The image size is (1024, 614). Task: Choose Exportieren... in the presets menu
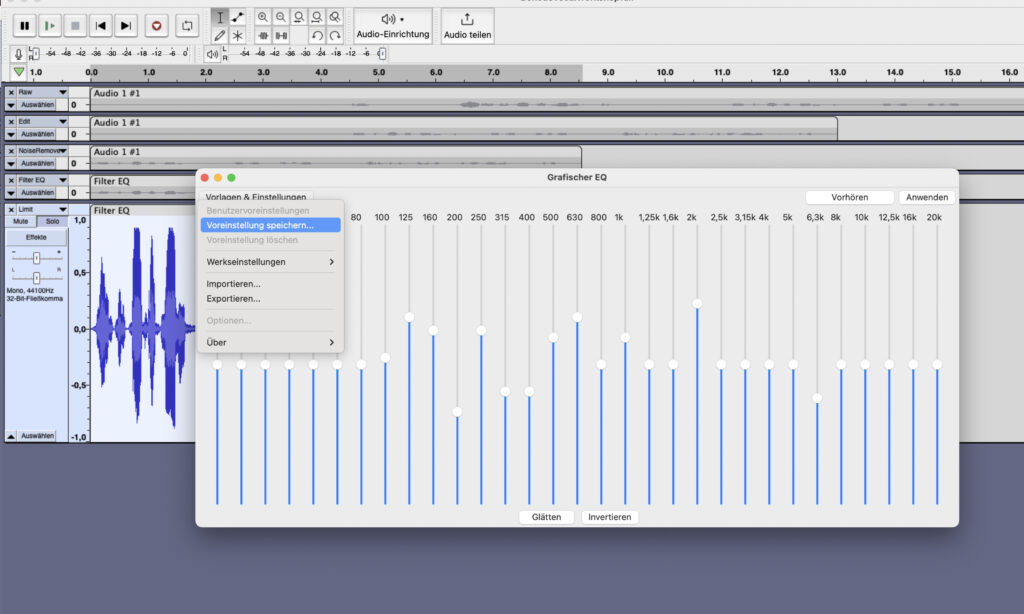[x=233, y=299]
